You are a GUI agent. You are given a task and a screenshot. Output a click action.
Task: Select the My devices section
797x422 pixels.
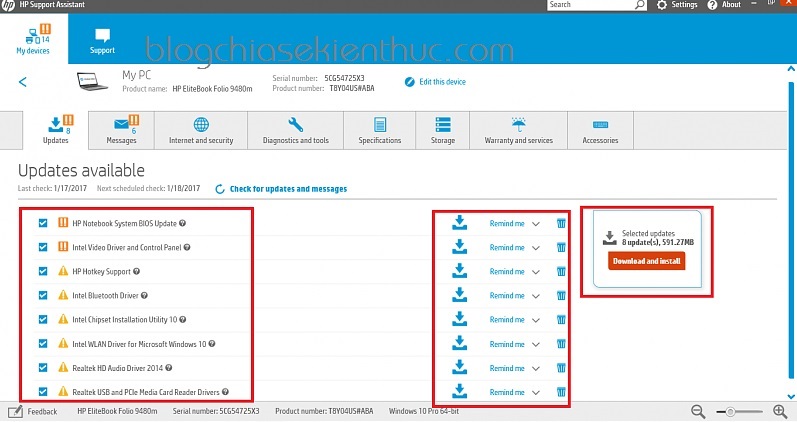click(x=34, y=39)
